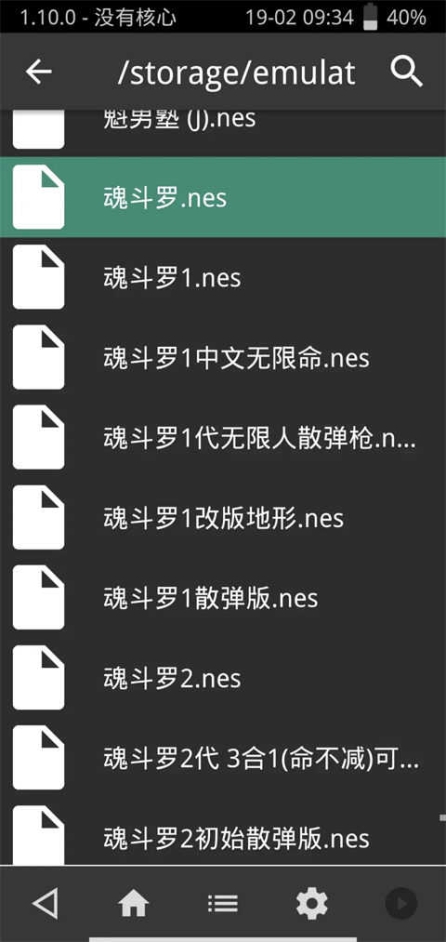Open 魂斗罗1中文无限命.nes
446x942 pixels.
coord(223,357)
